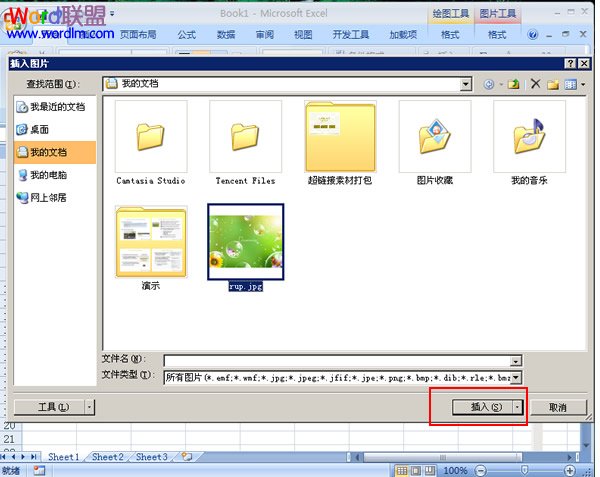Image resolution: width=600 pixels, height=477 pixels.
Task: Click the 插入 button
Action: point(483,407)
